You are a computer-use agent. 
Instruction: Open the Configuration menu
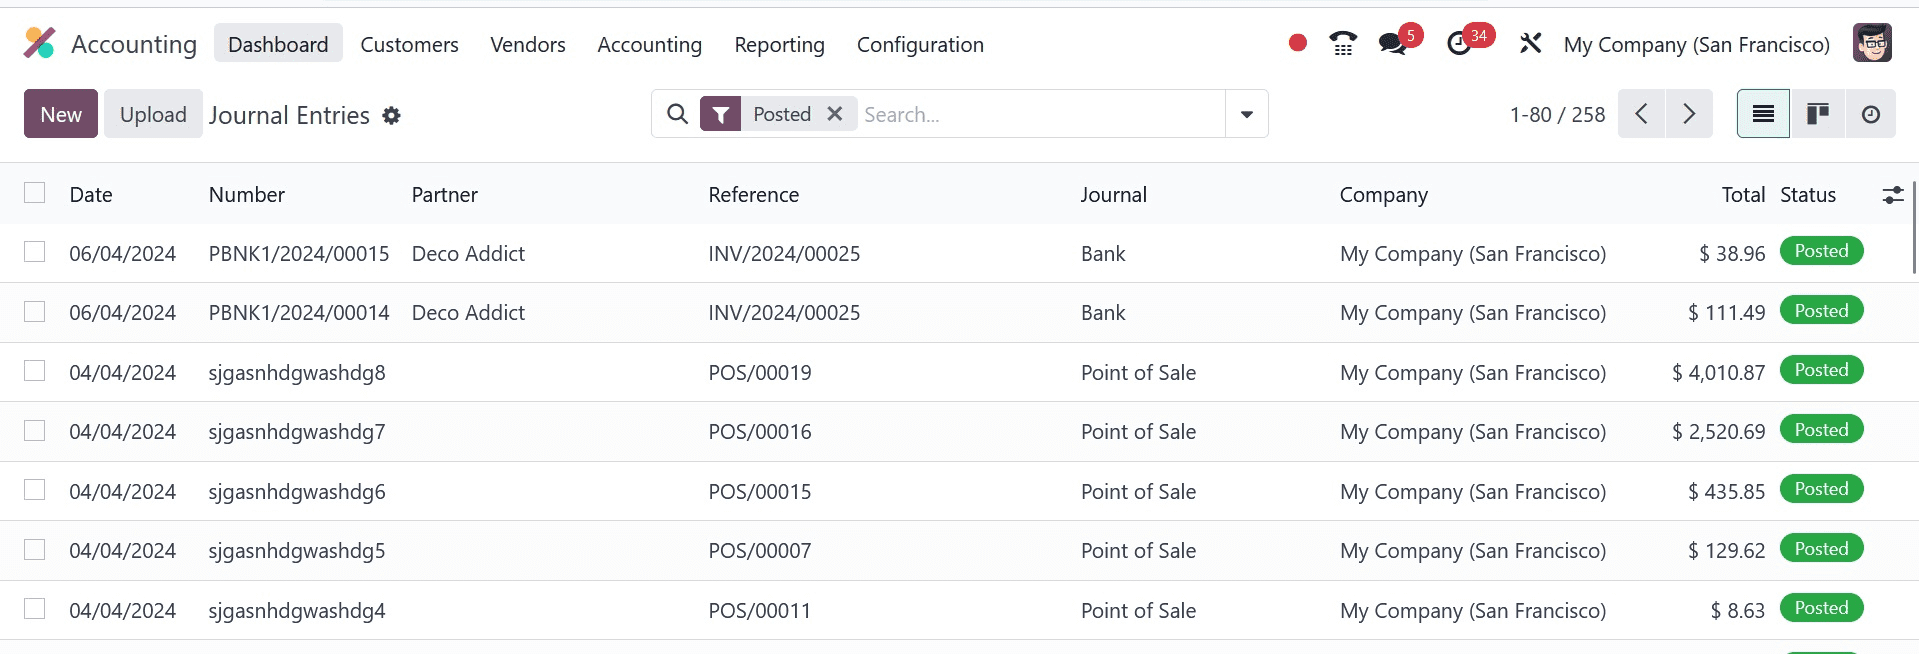[x=920, y=44]
